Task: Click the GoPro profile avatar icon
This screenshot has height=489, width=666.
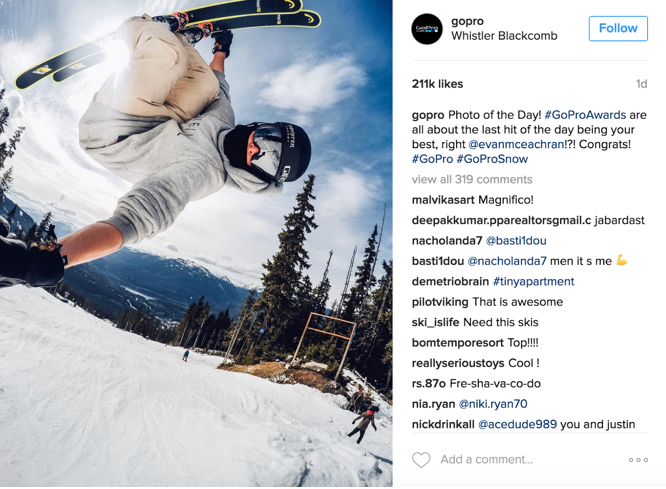Action: (427, 29)
